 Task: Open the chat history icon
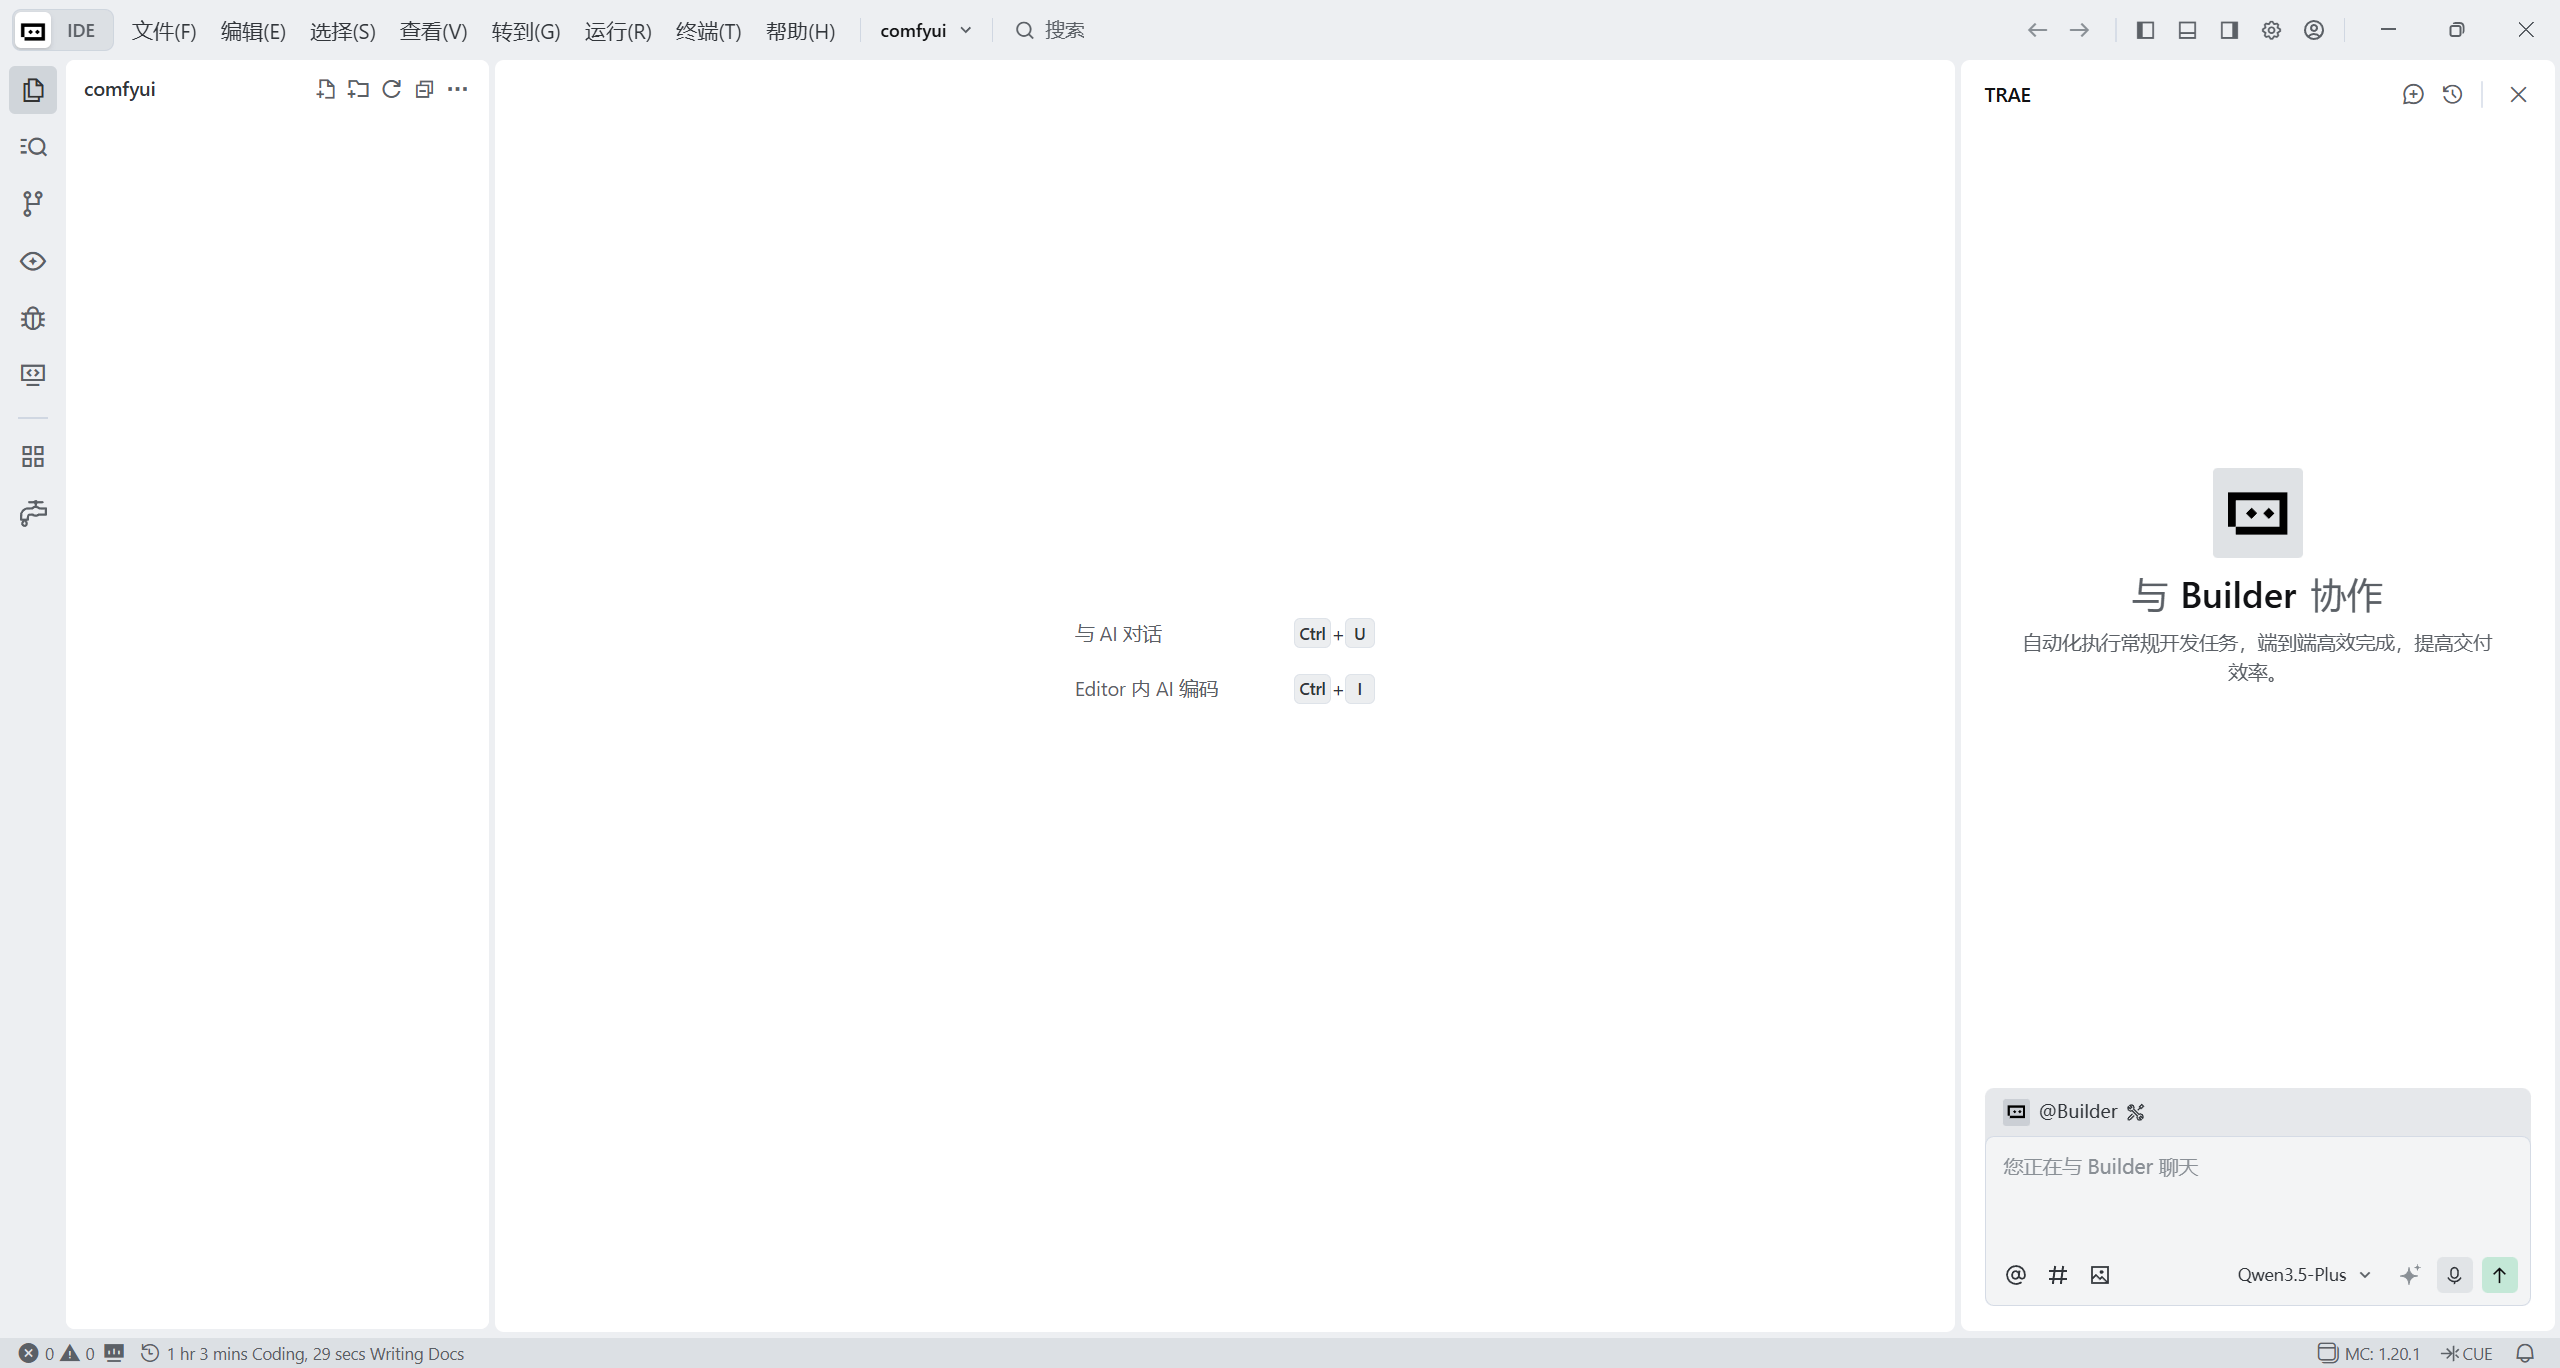[x=2452, y=94]
